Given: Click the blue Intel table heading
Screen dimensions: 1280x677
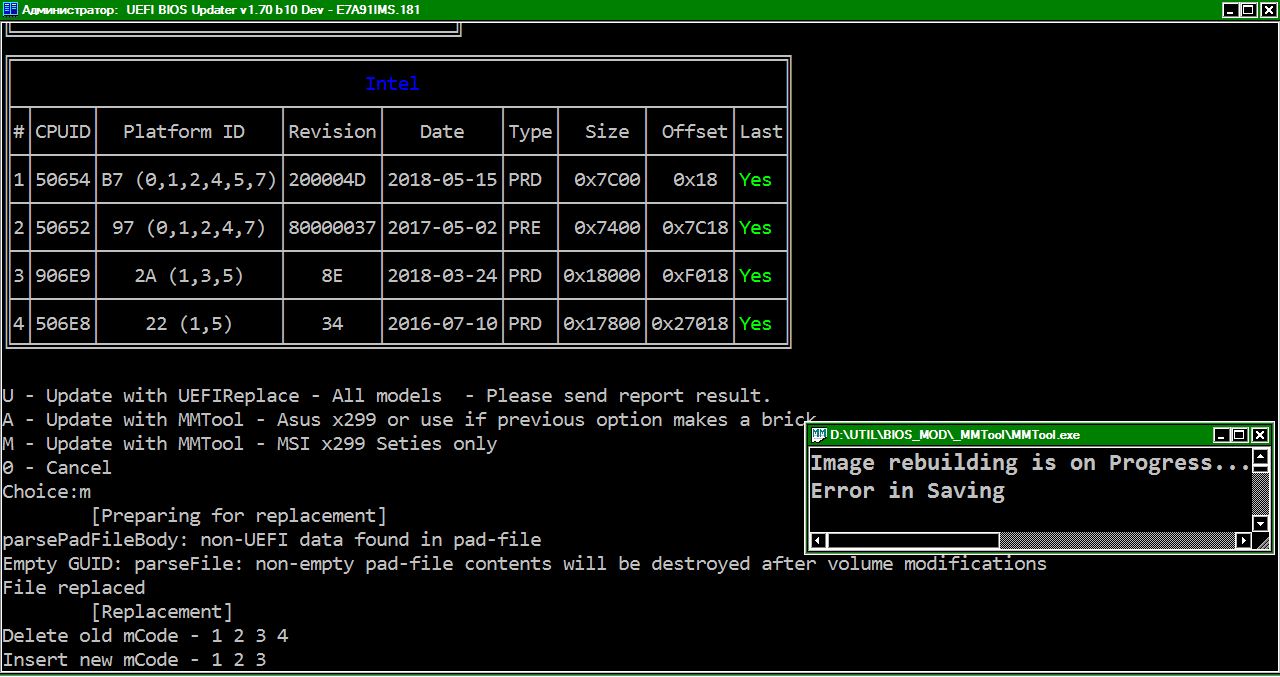Looking at the screenshot, I should click(392, 84).
